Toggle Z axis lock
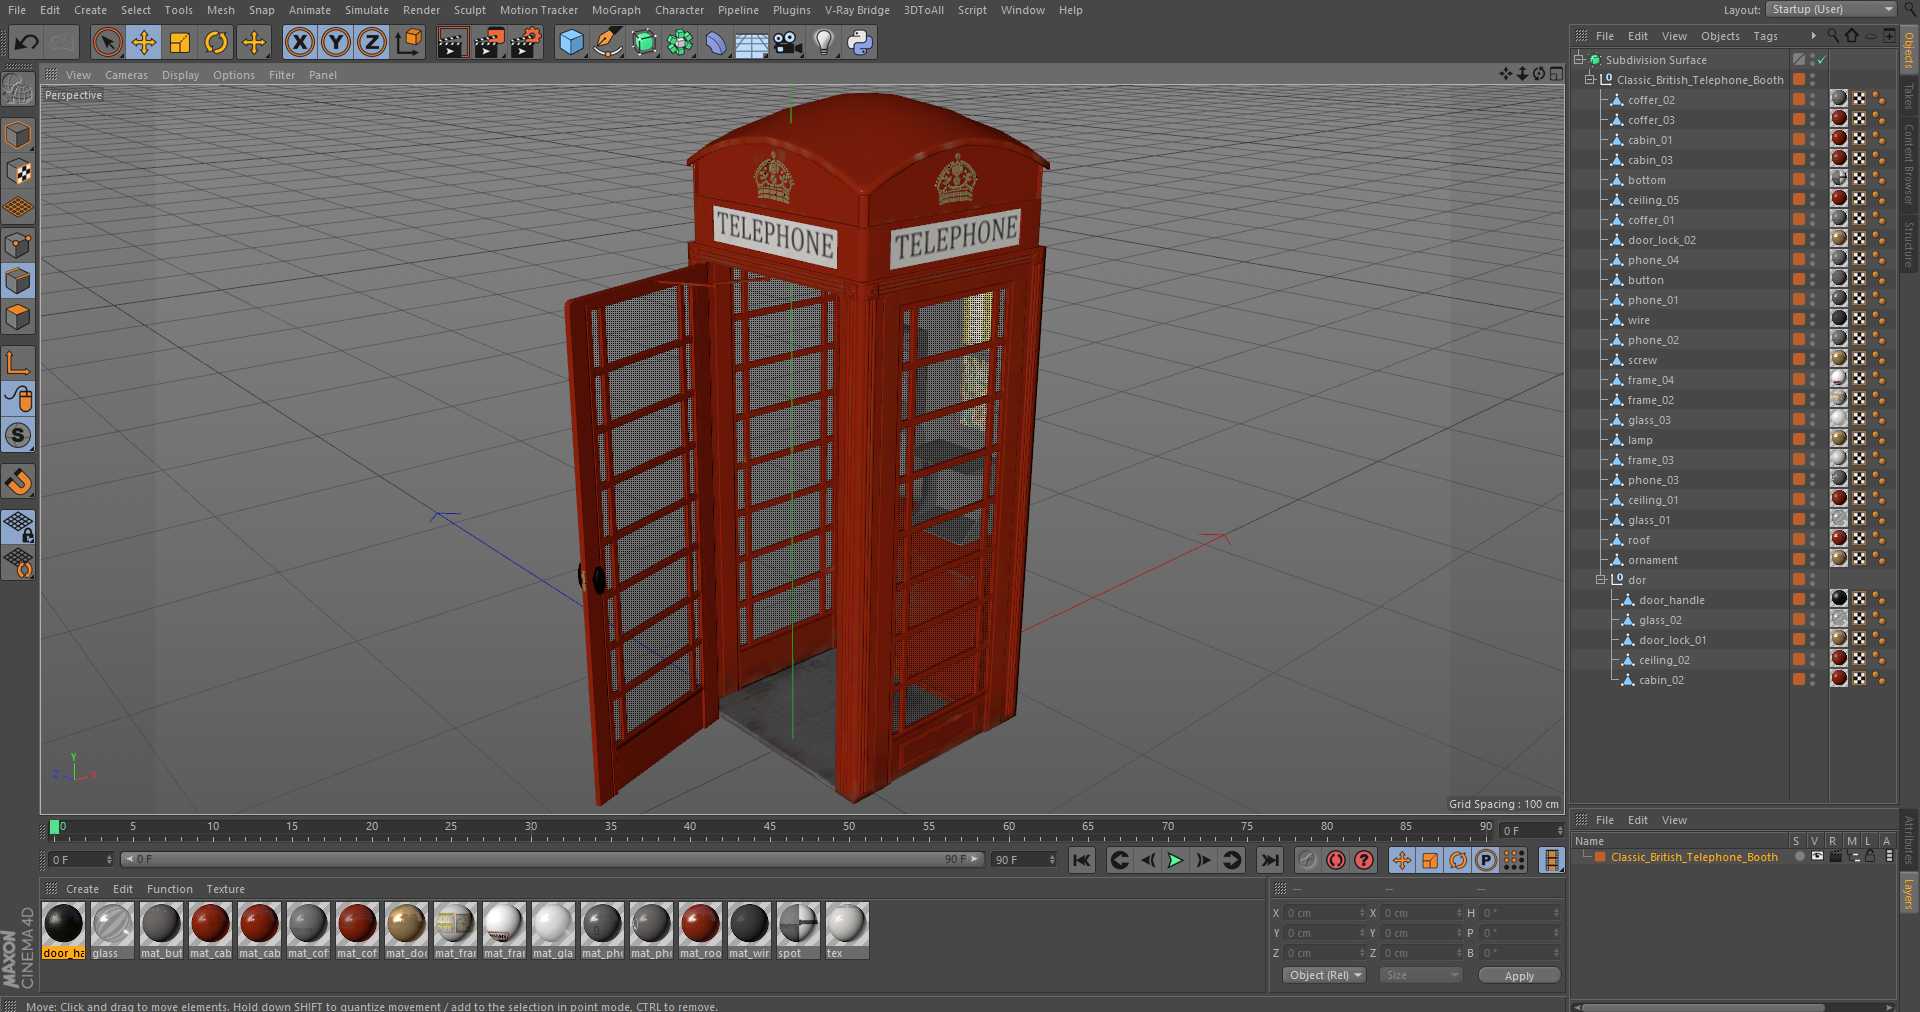This screenshot has height=1012, width=1920. click(x=372, y=42)
